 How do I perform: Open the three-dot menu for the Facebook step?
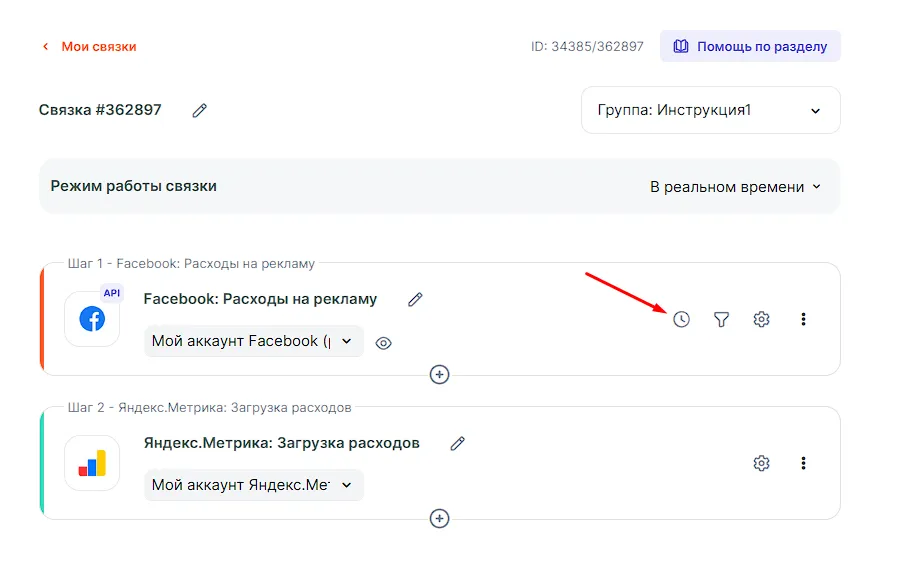coord(803,319)
